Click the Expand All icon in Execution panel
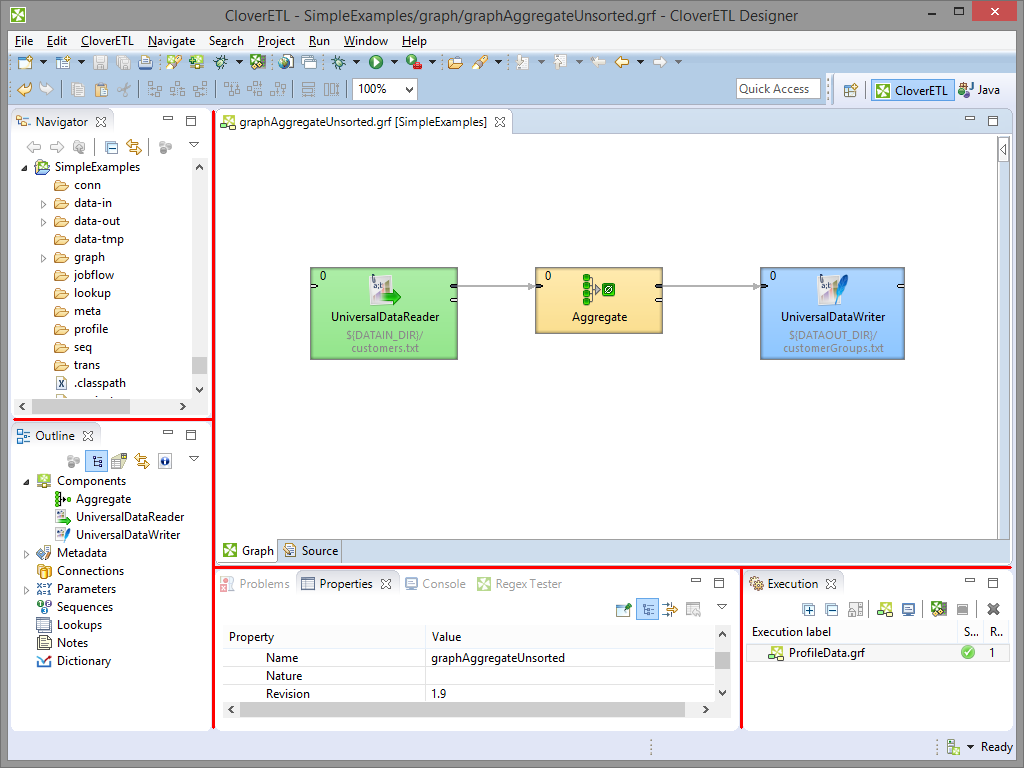The height and width of the screenshot is (768, 1024). pos(808,609)
